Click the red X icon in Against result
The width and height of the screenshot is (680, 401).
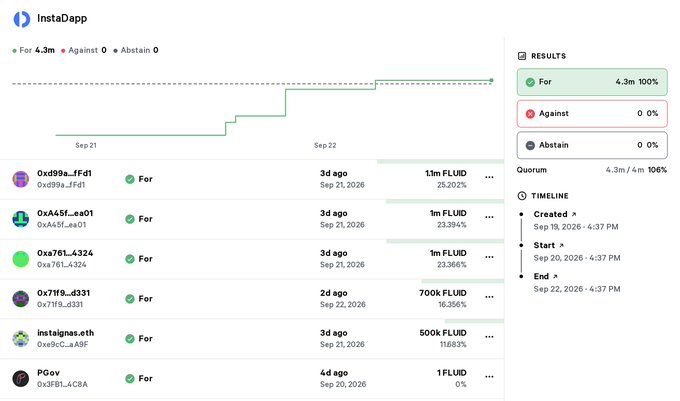530,114
